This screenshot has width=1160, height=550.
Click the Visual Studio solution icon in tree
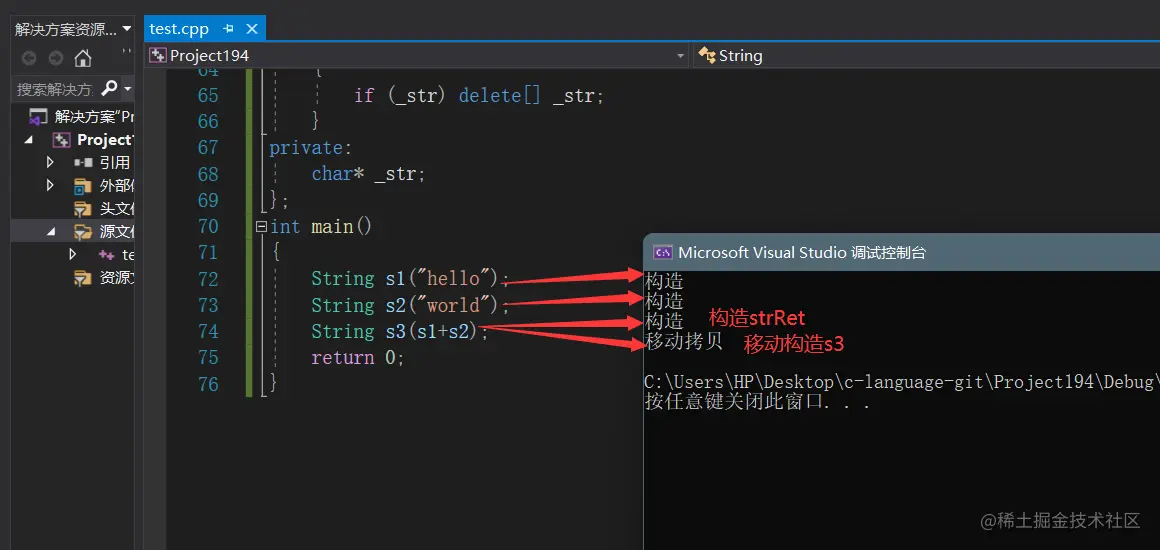point(38,116)
